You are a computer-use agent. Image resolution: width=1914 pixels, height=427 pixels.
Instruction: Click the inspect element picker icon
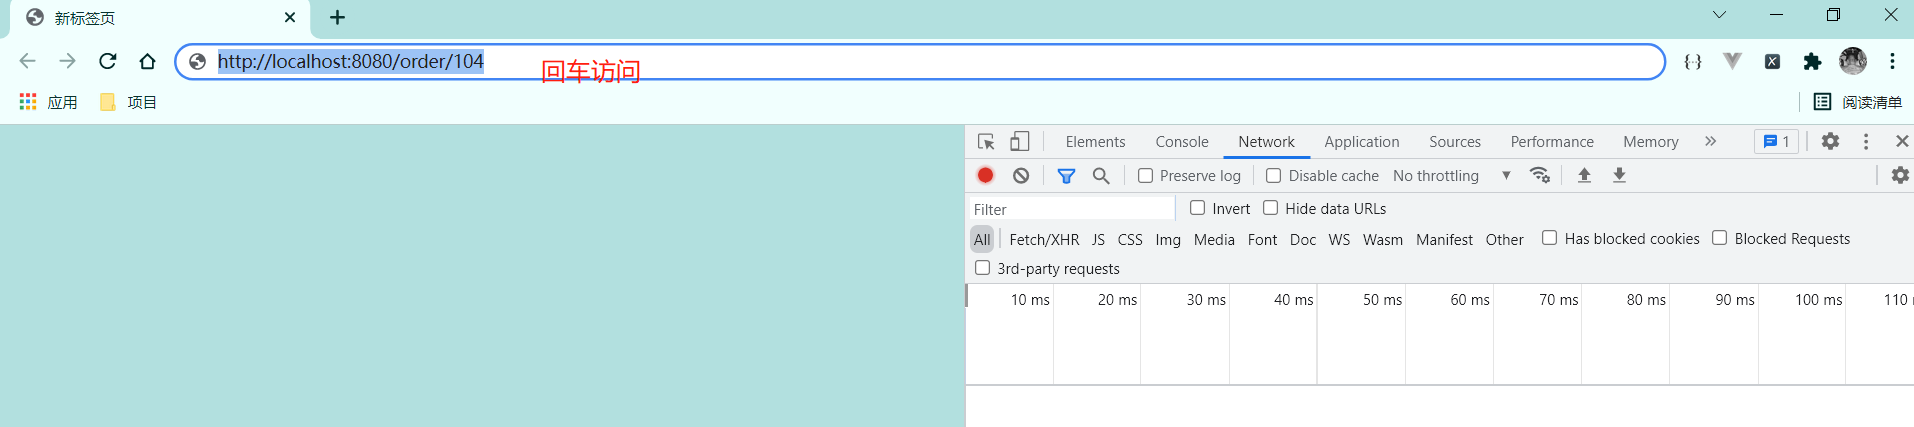(986, 142)
